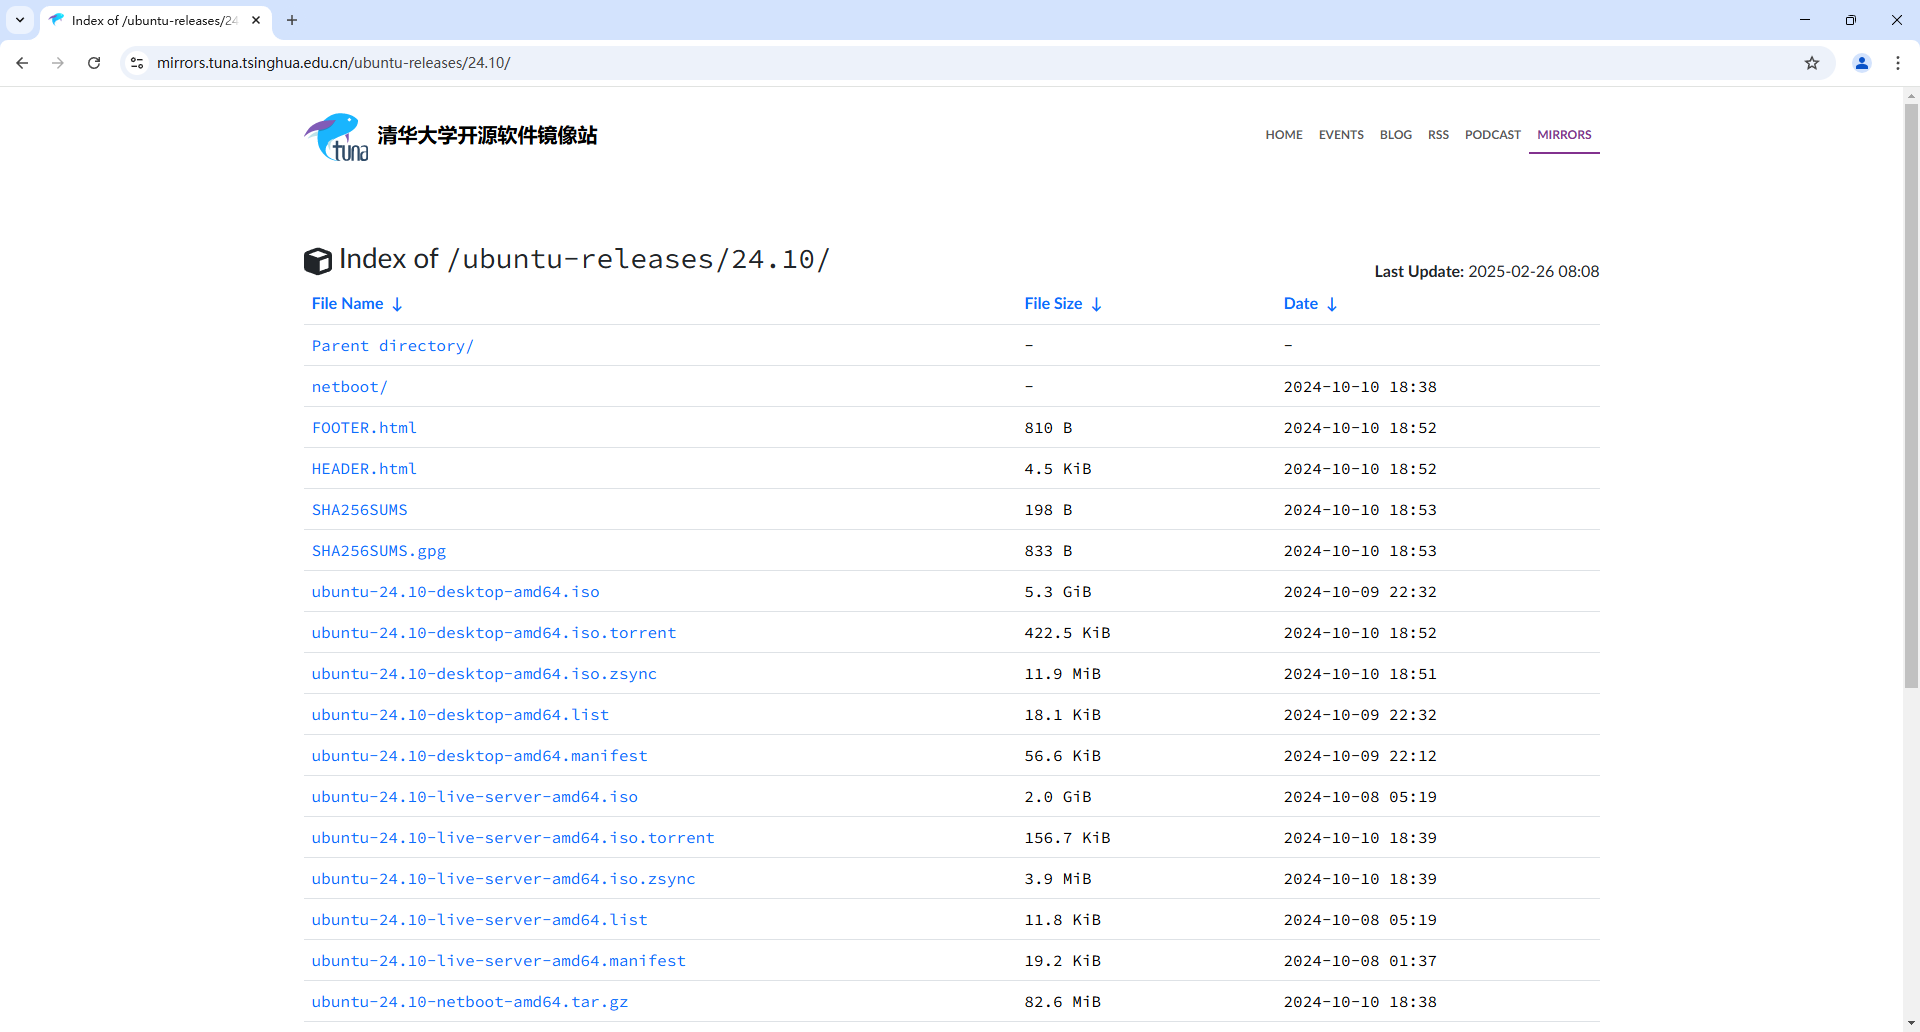Go to Parent directory/
1920x1032 pixels.
click(x=393, y=346)
